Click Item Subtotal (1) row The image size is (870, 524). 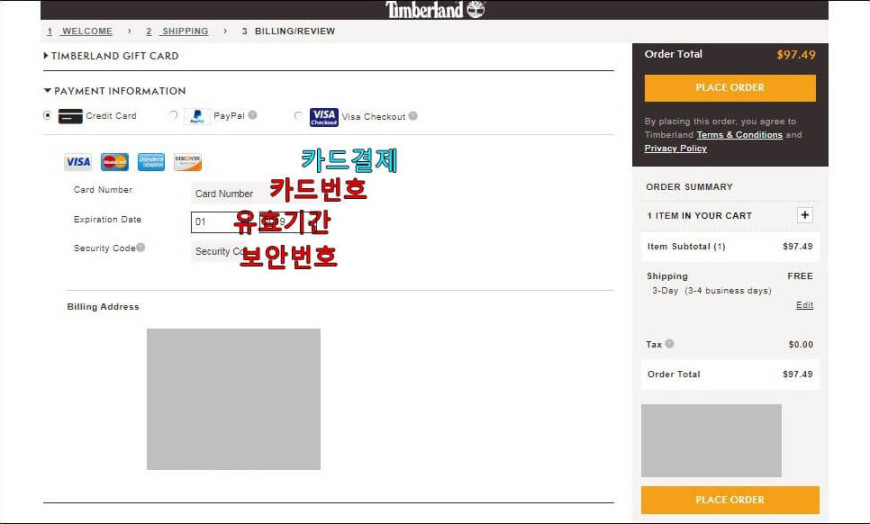[730, 246]
